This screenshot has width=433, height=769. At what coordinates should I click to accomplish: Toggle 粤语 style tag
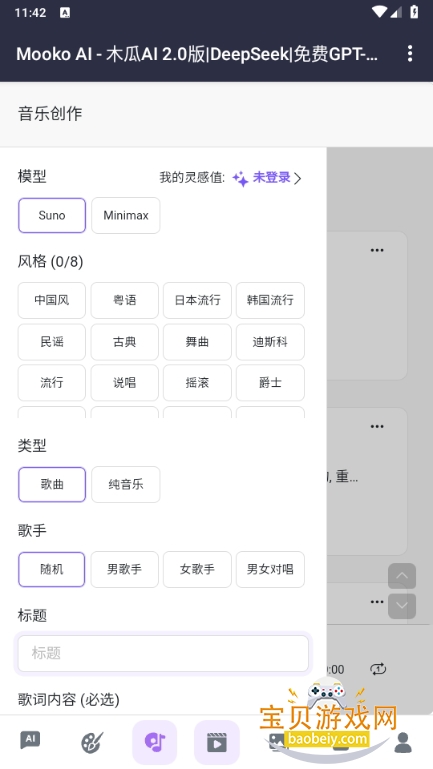125,300
